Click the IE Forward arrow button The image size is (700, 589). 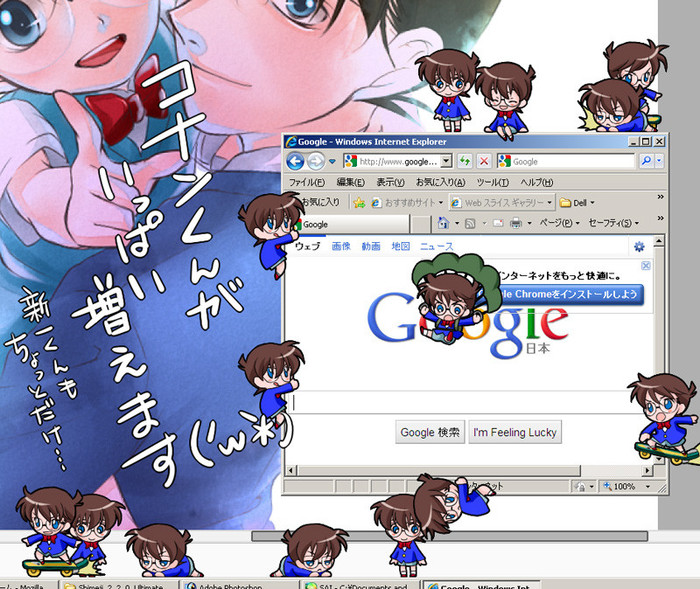point(316,161)
